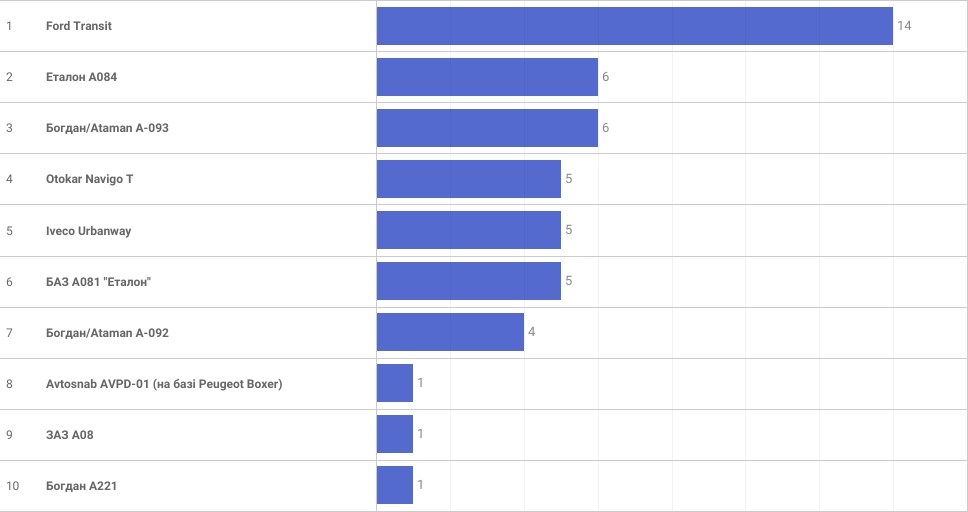
Task: Click the Богдан/Ataman A-093 bar
Action: [x=487, y=128]
